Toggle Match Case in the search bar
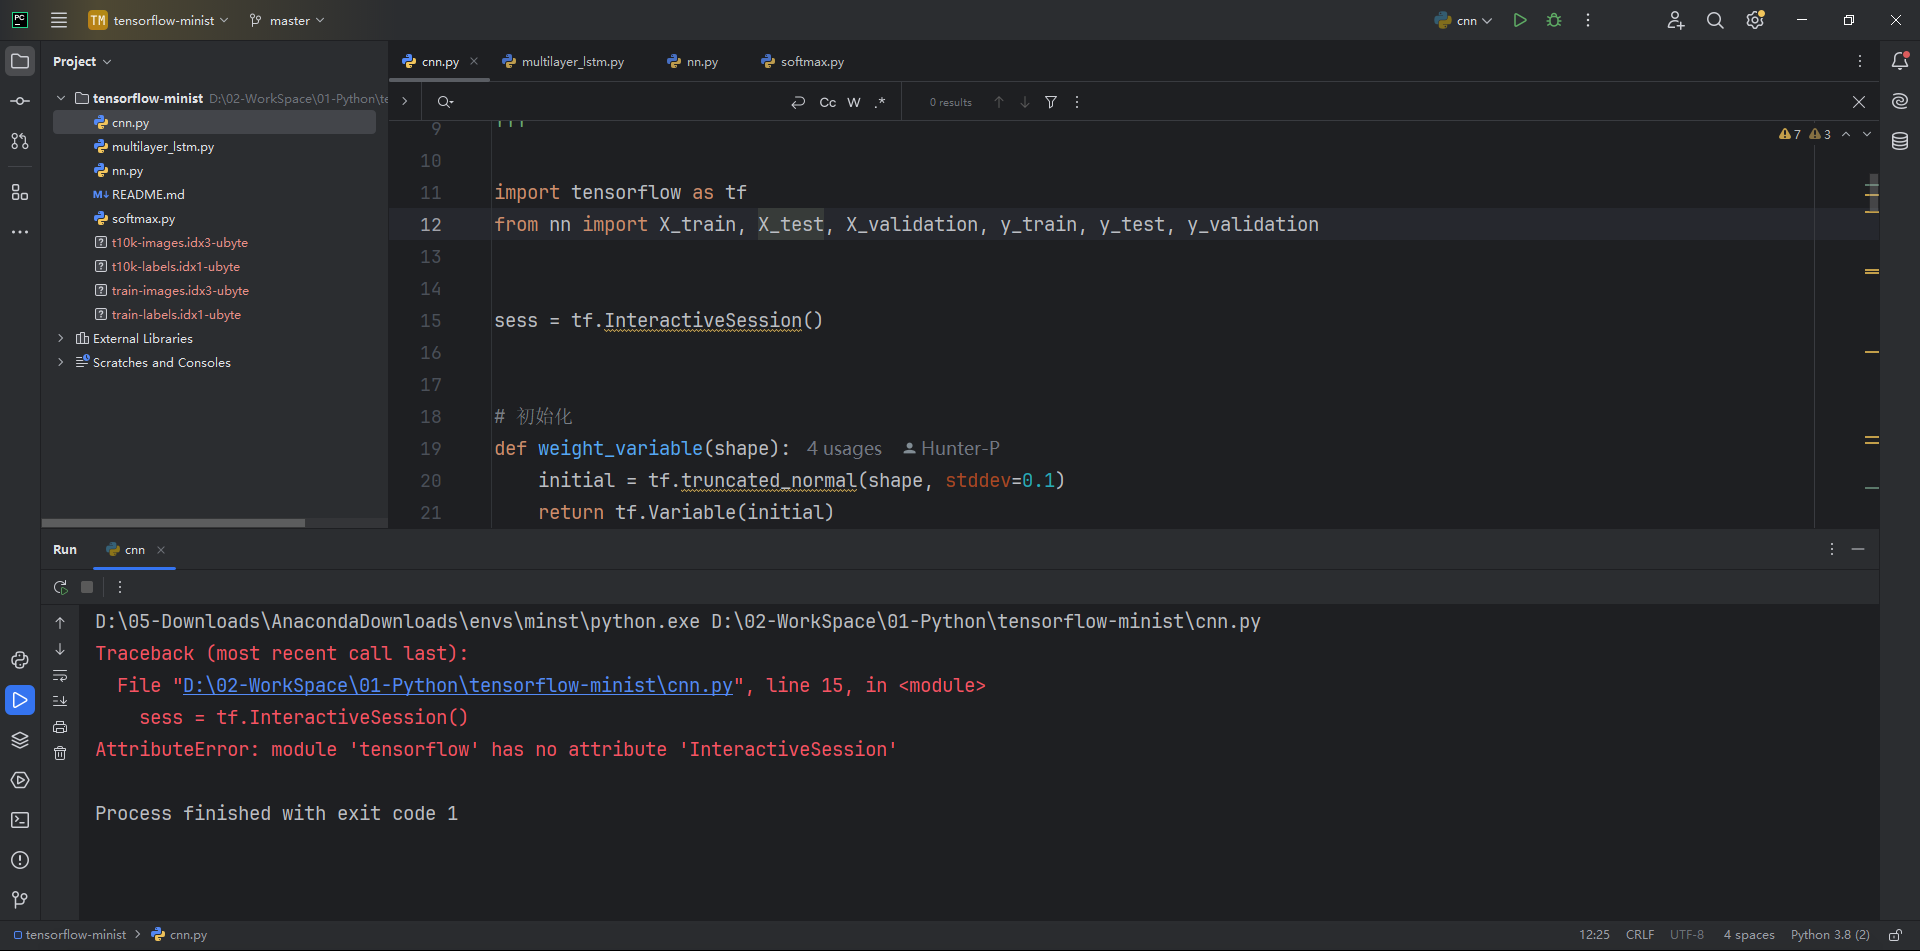1920x951 pixels. point(827,102)
